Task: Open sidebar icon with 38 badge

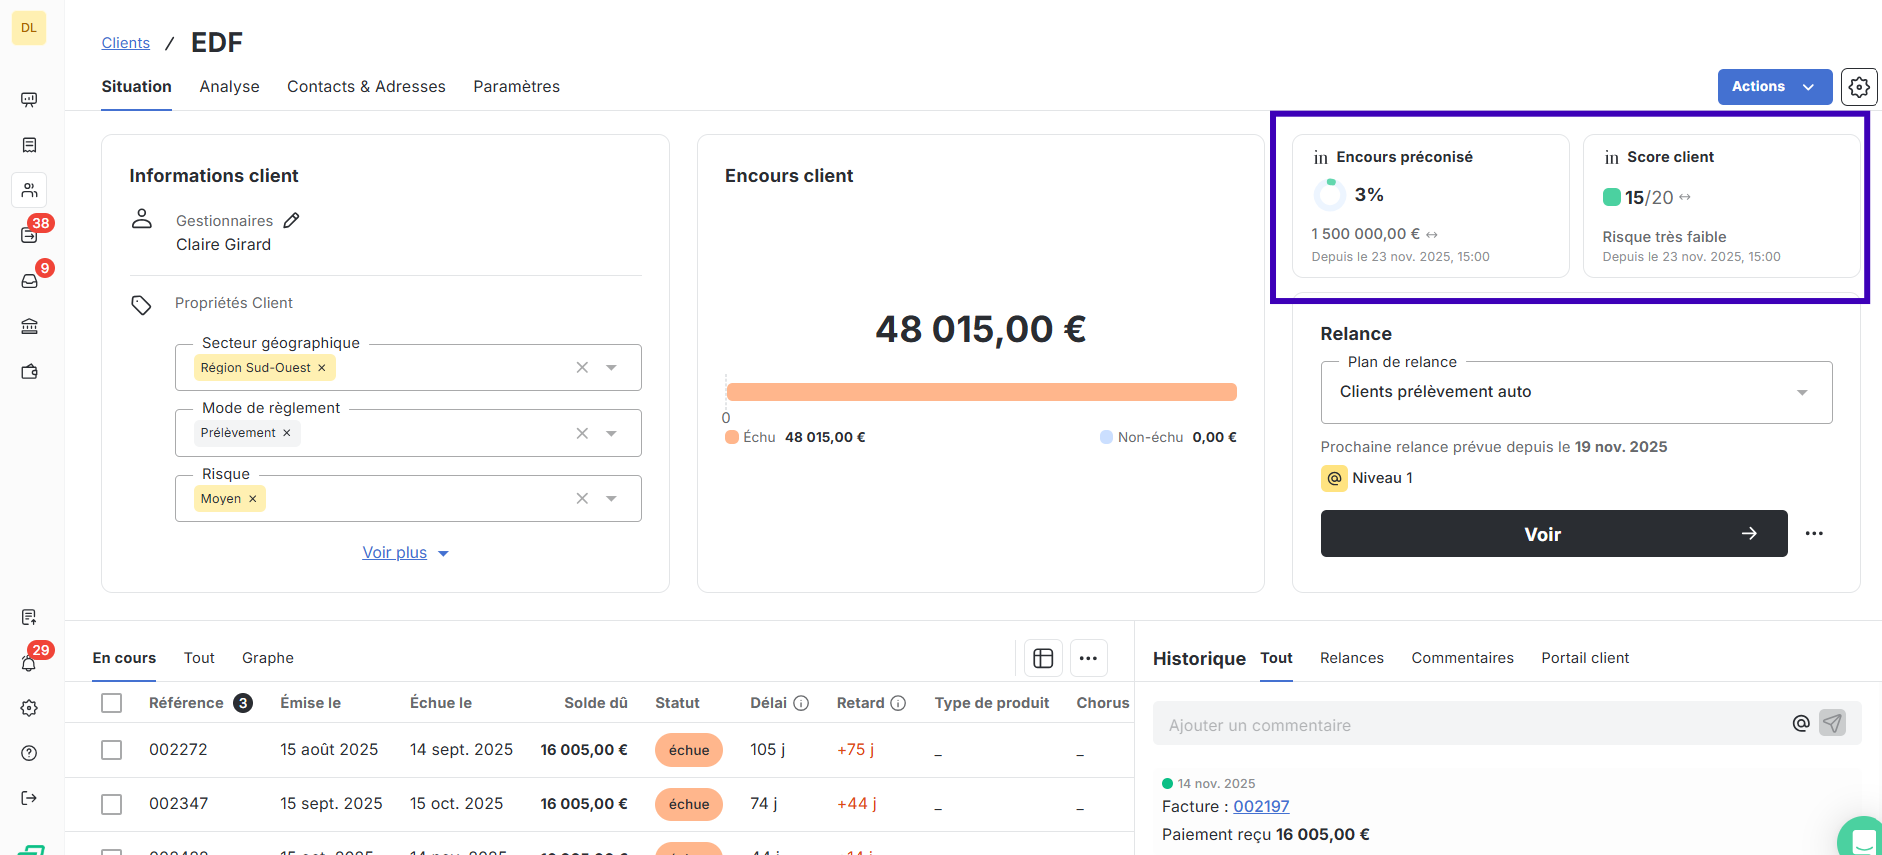Action: 29,235
